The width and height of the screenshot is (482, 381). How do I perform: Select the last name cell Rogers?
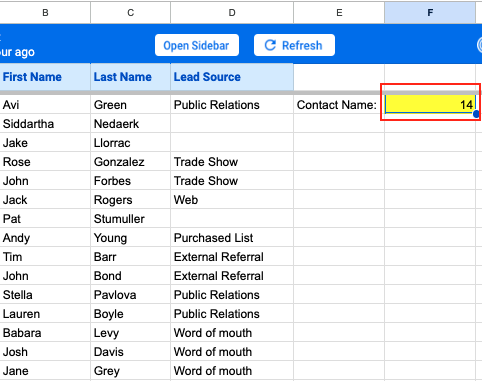point(130,200)
